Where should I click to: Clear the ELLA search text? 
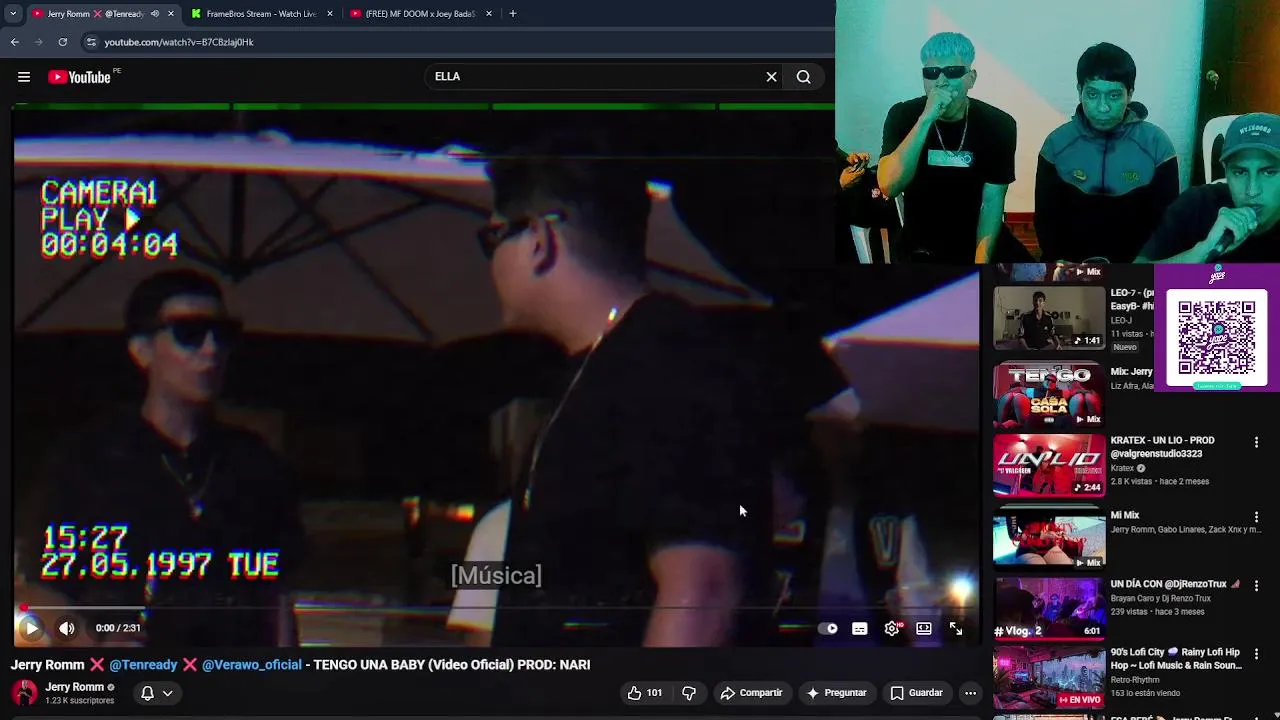click(771, 77)
